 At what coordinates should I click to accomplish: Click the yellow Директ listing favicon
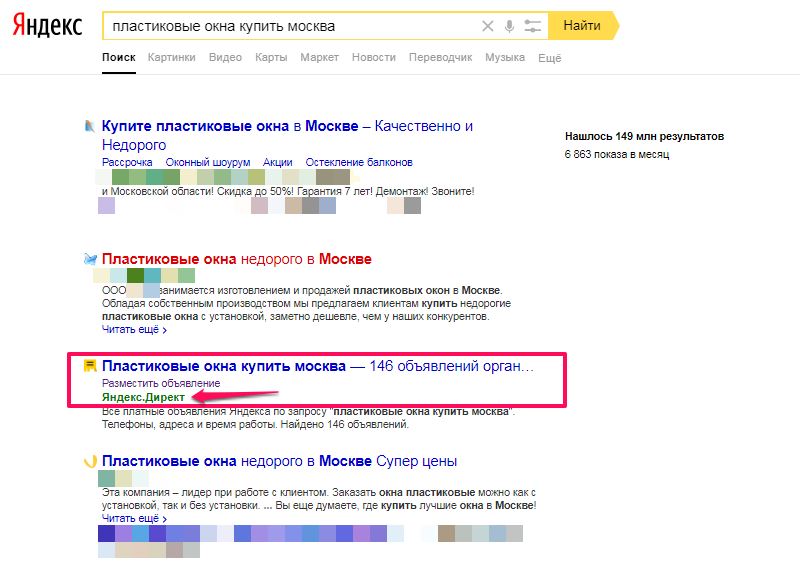coord(90,366)
